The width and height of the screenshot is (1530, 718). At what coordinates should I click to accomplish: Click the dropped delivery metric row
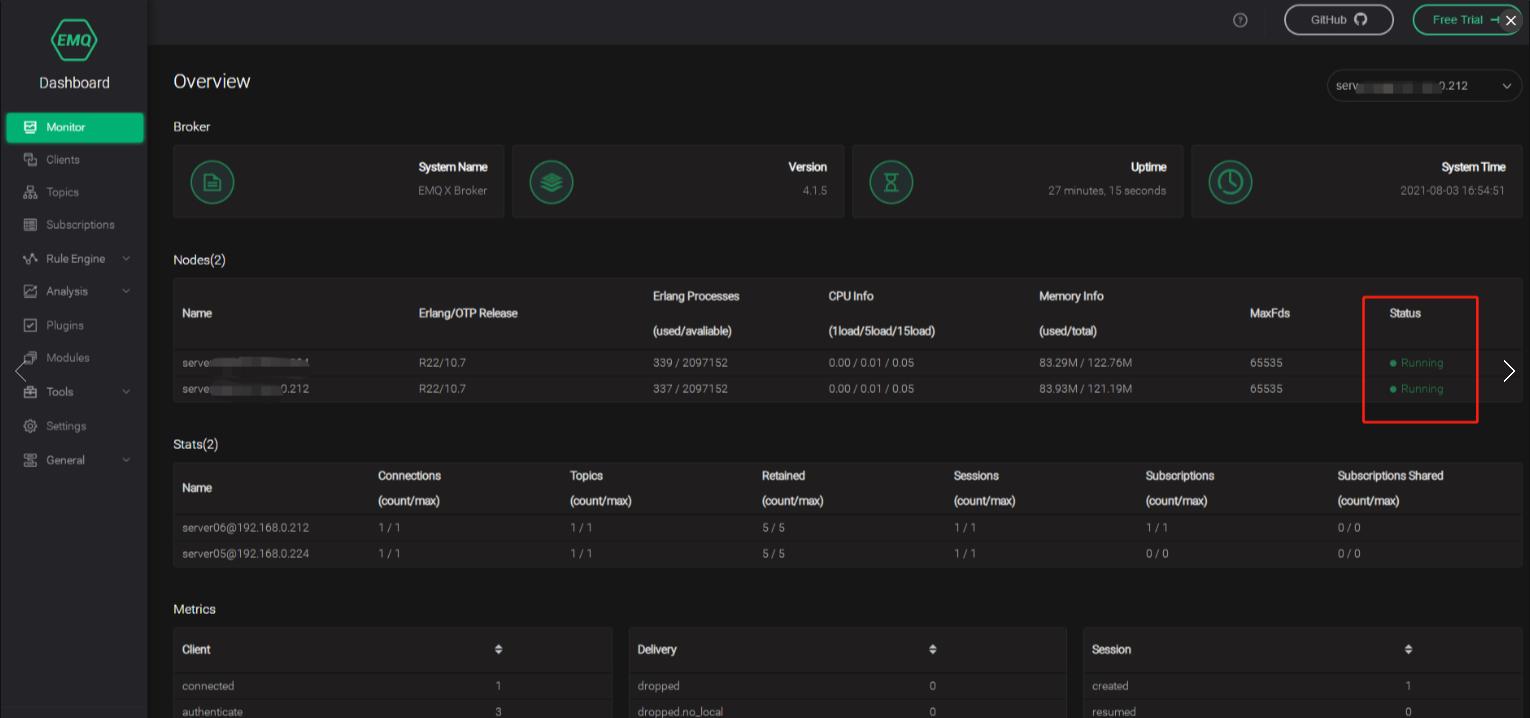[847, 686]
